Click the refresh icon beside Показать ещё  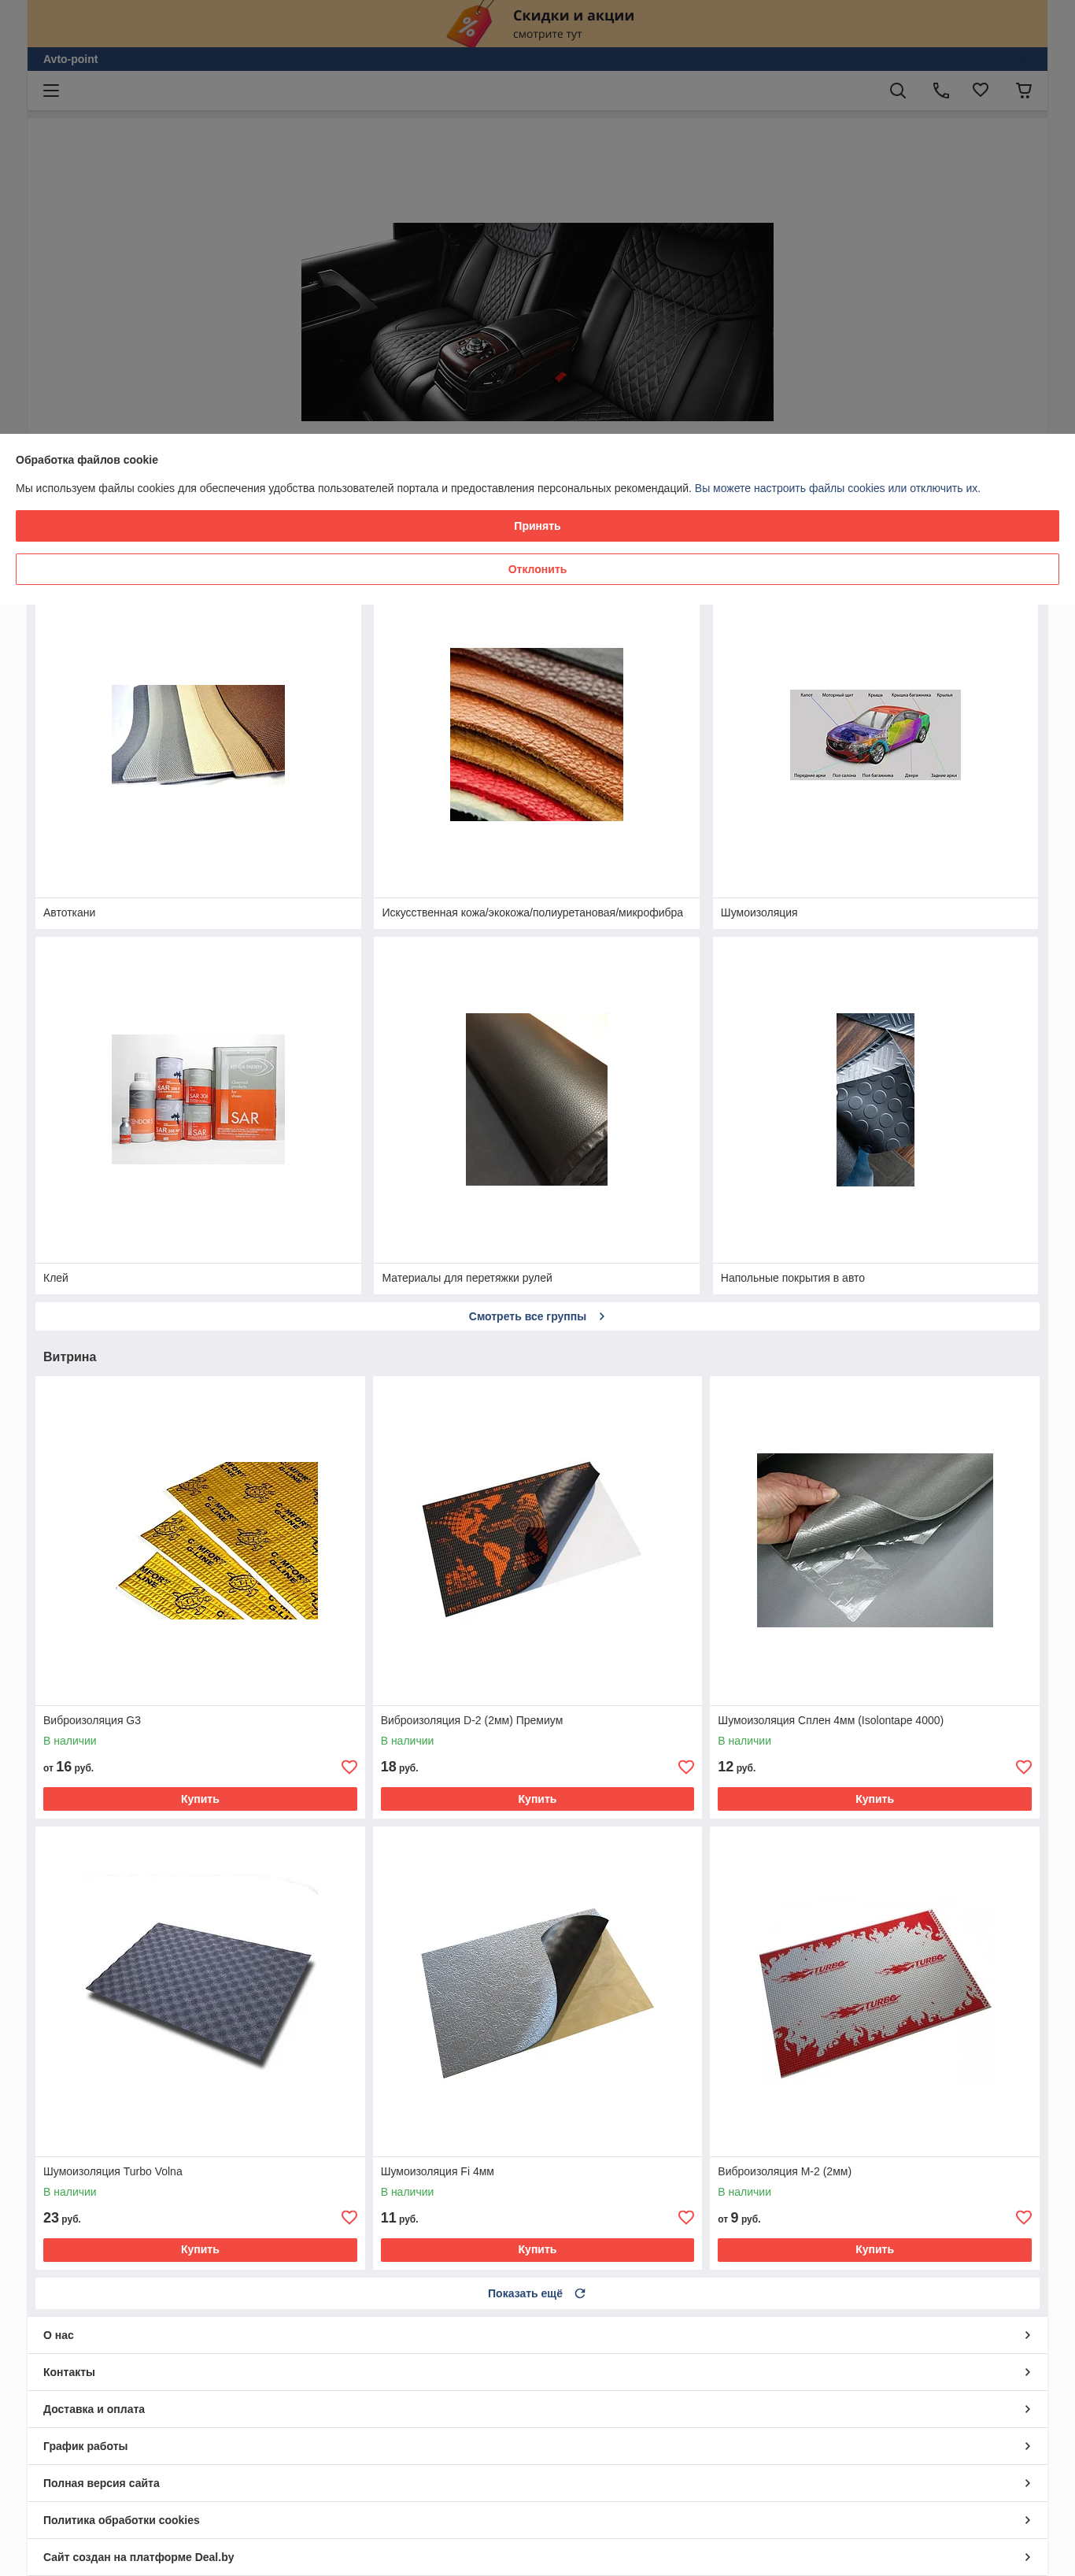(580, 2293)
